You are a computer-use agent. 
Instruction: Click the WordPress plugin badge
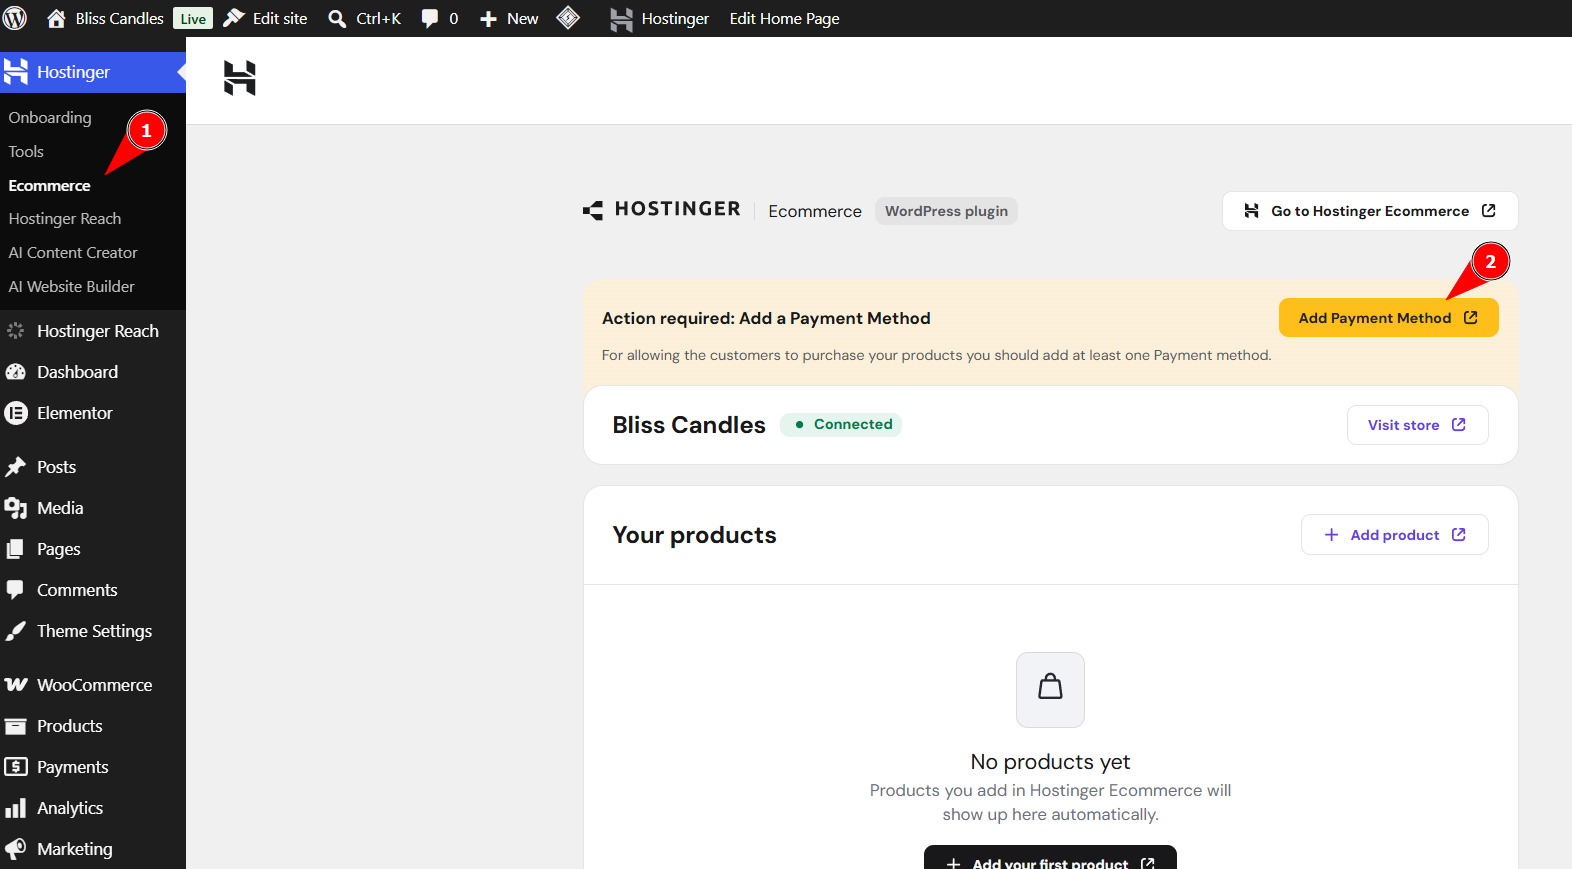point(946,211)
